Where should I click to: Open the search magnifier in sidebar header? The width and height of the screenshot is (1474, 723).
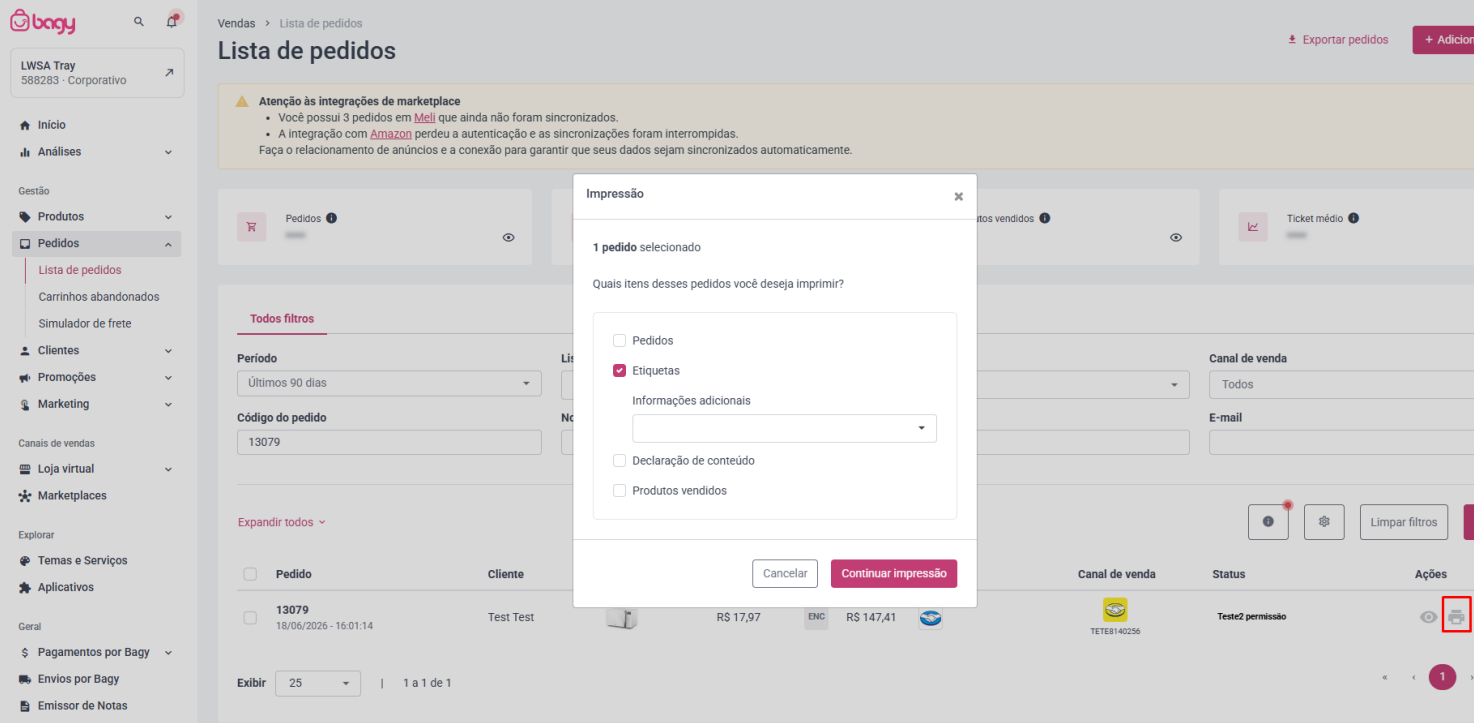[139, 21]
